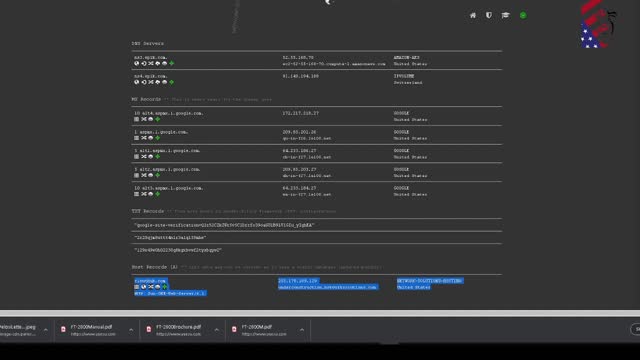640x360 pixels.
Task: Select IP address 209.85.202.26
Action: pyautogui.click(x=299, y=132)
